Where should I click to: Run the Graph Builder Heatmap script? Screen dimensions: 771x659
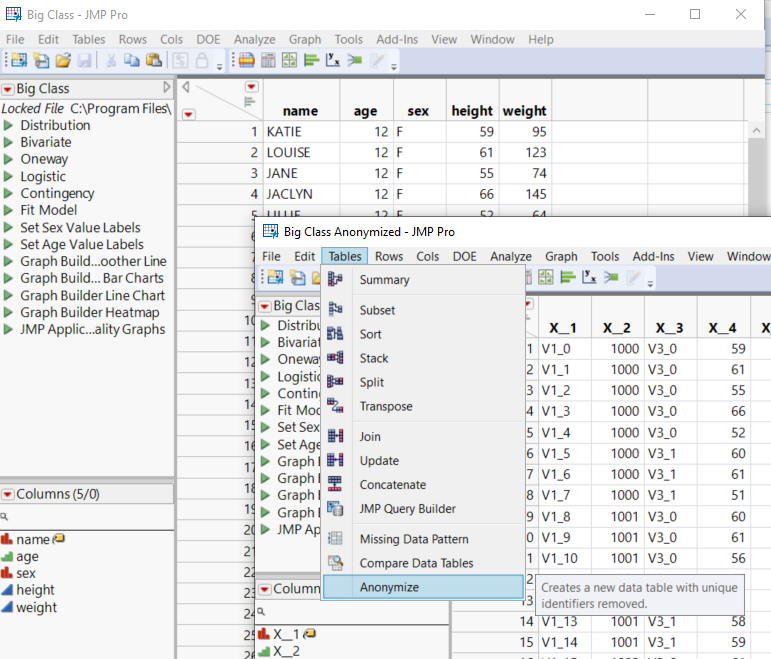pyautogui.click(x=9, y=312)
